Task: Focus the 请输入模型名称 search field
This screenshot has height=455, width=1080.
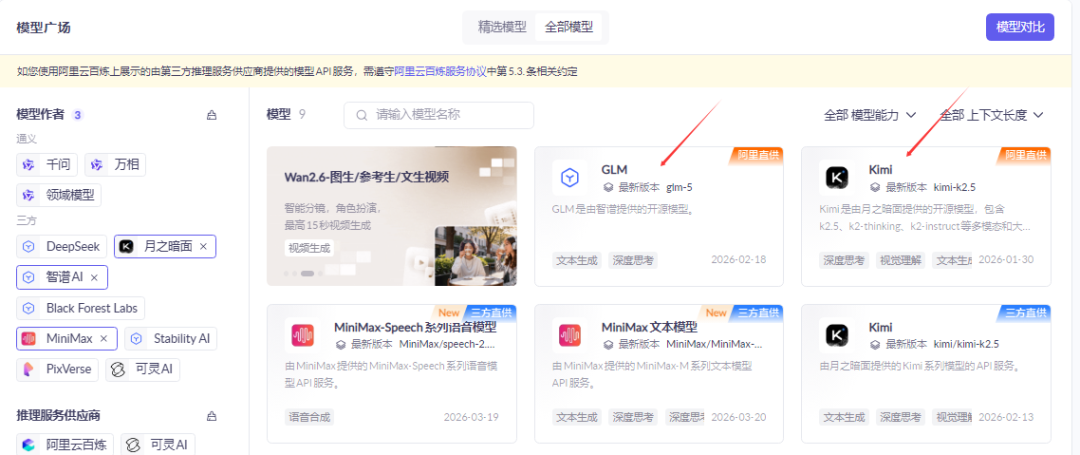Action: [x=439, y=116]
